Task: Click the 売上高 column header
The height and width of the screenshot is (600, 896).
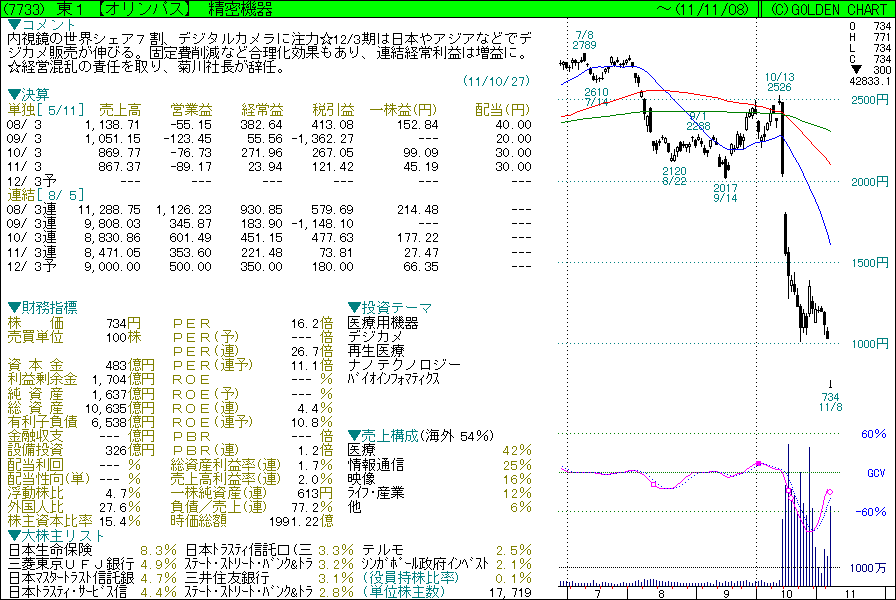Action: [x=120, y=109]
